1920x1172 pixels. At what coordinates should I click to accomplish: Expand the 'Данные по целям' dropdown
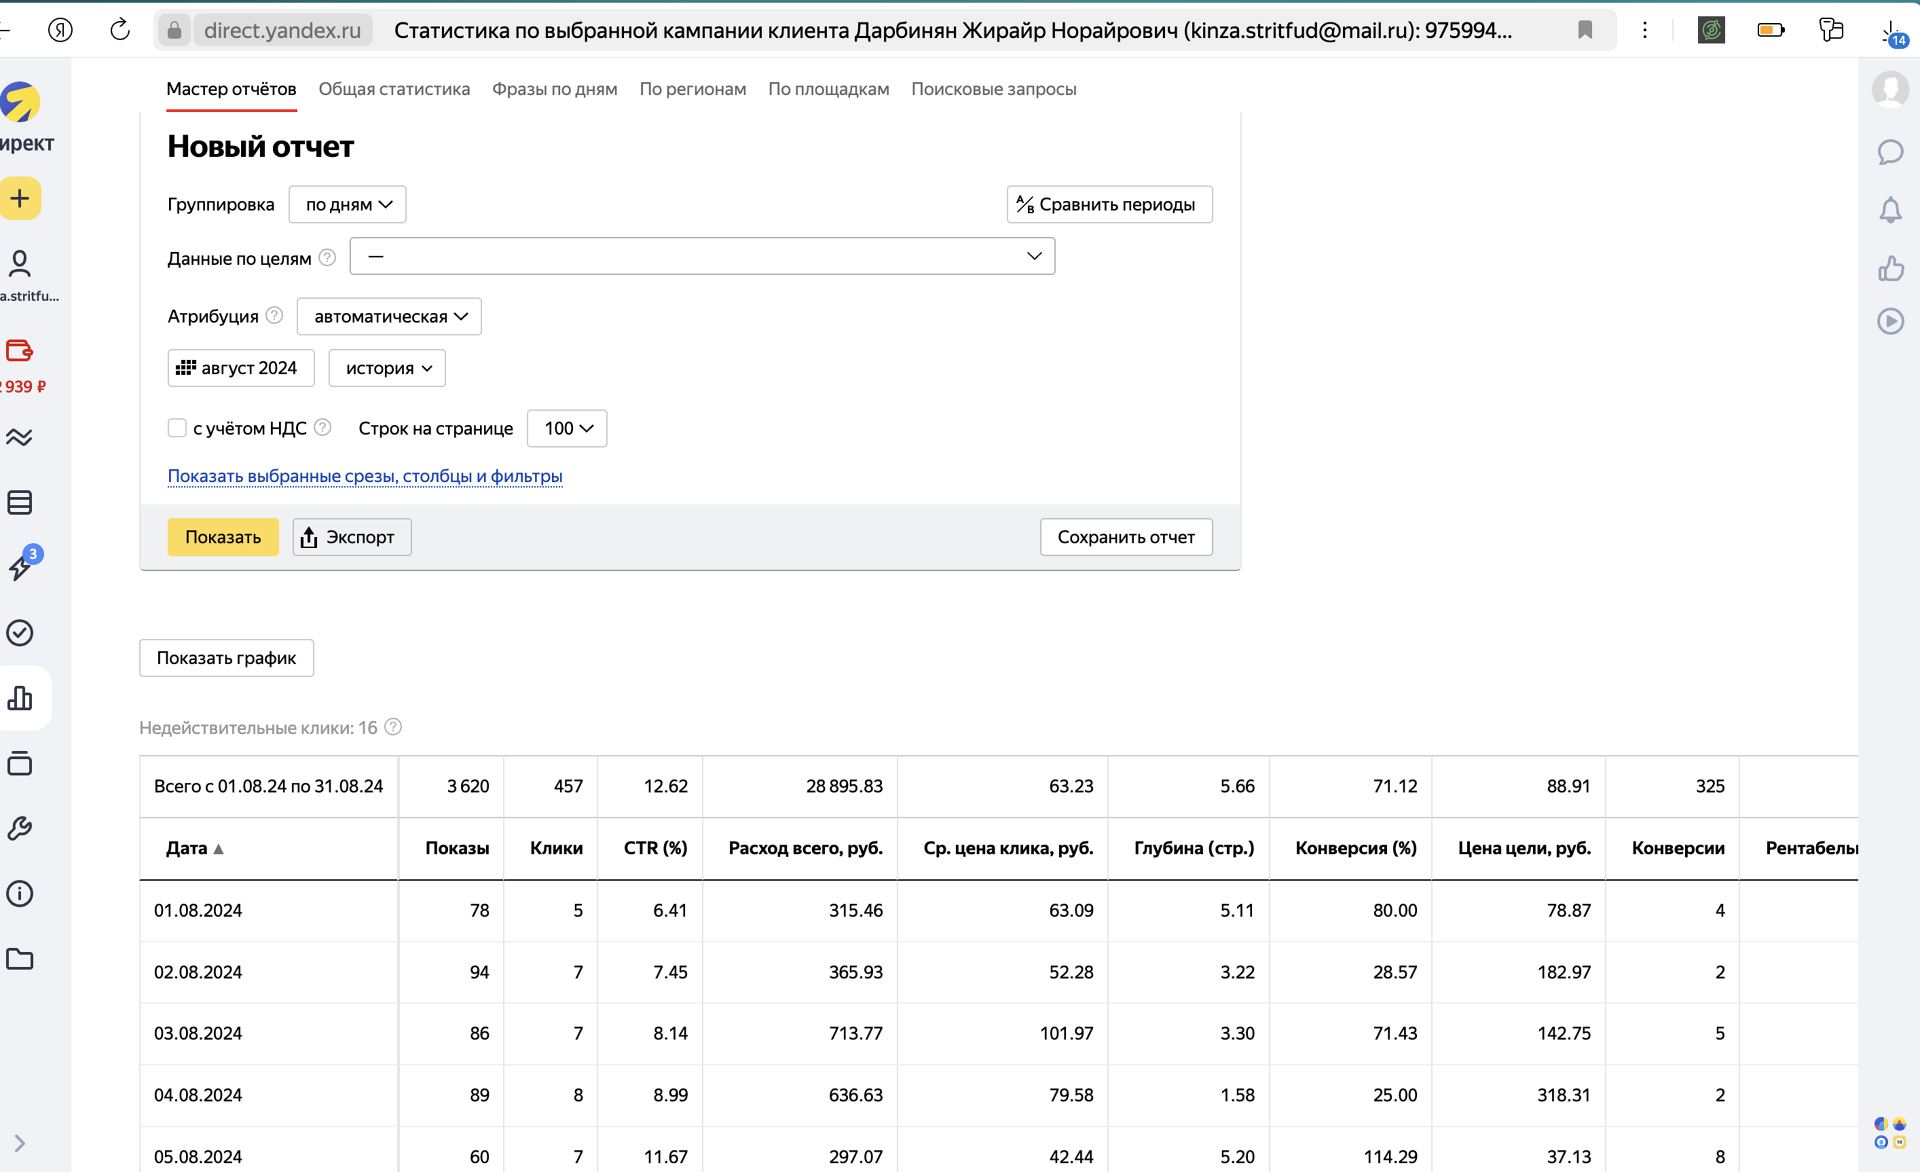tap(702, 256)
